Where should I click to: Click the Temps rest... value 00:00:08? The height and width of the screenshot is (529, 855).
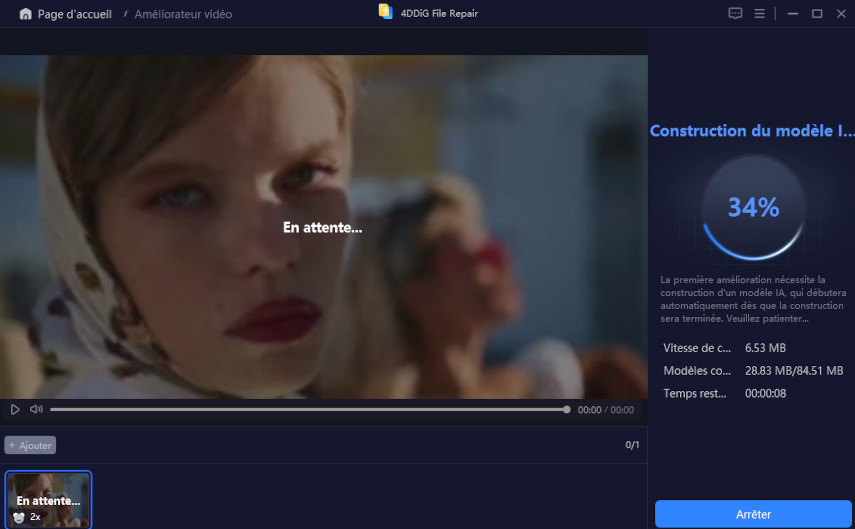point(766,394)
